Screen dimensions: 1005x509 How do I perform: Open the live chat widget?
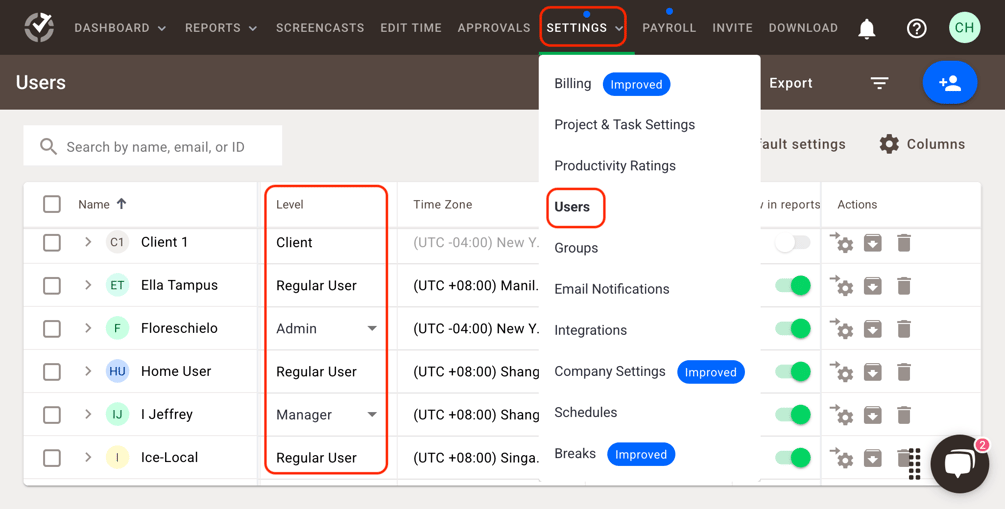[958, 463]
